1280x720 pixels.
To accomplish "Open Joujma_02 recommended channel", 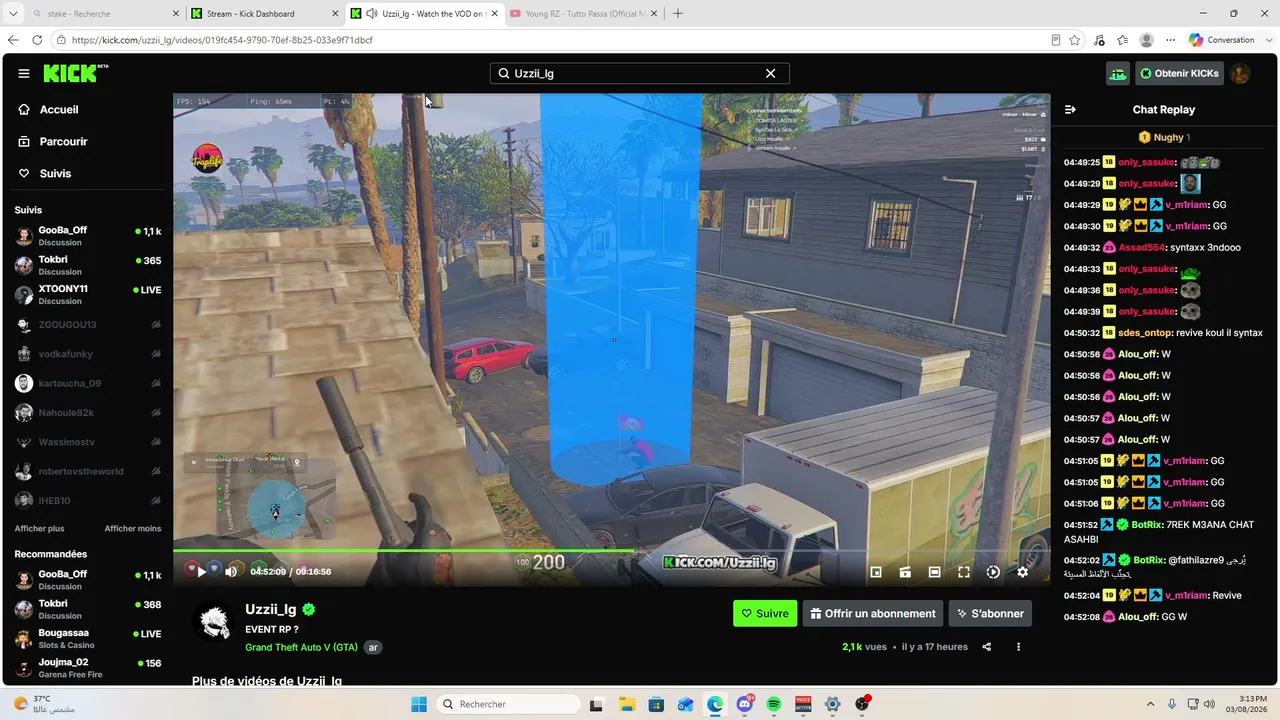I will (x=88, y=667).
